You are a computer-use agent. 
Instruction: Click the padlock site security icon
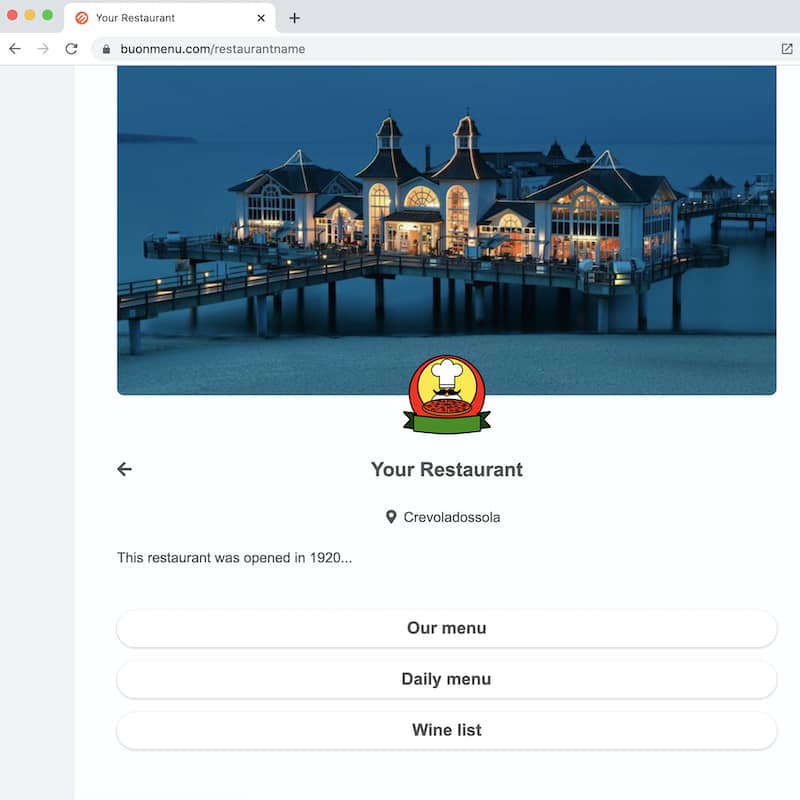point(106,49)
